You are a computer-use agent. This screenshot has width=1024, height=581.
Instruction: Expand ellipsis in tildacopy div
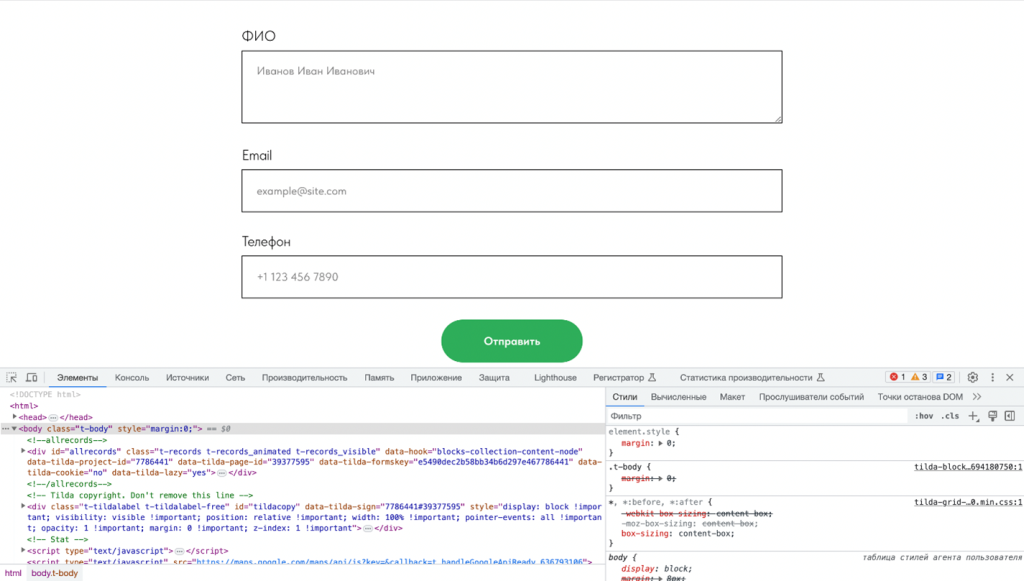(368, 528)
